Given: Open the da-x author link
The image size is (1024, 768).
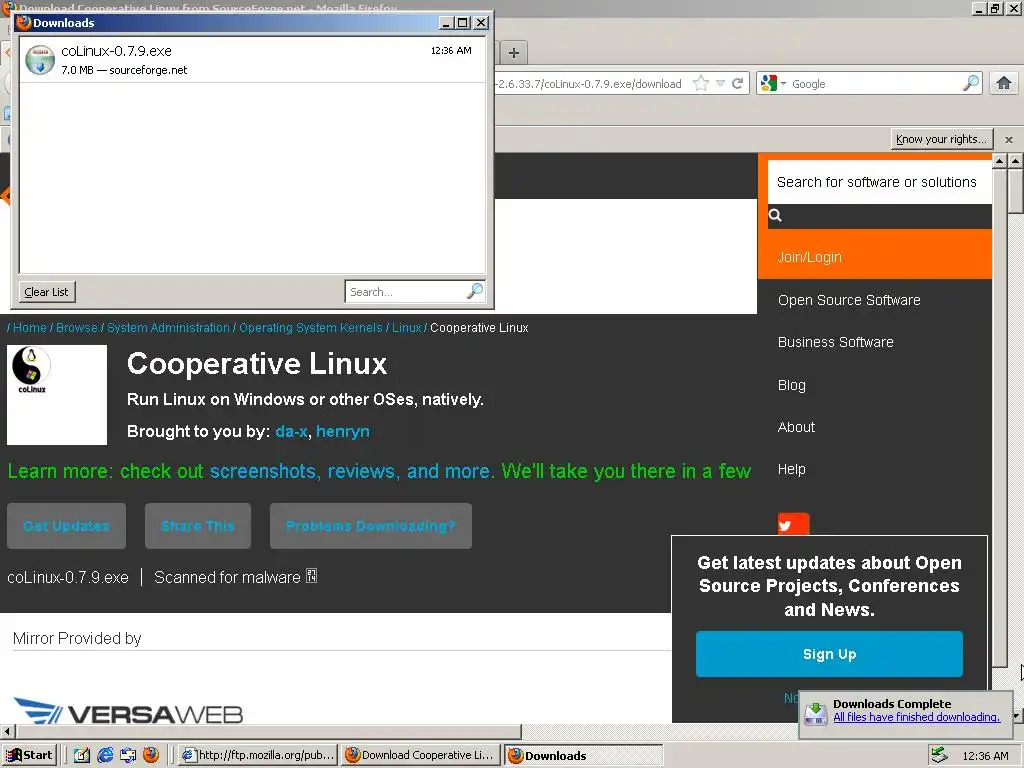Looking at the screenshot, I should pyautogui.click(x=291, y=432).
